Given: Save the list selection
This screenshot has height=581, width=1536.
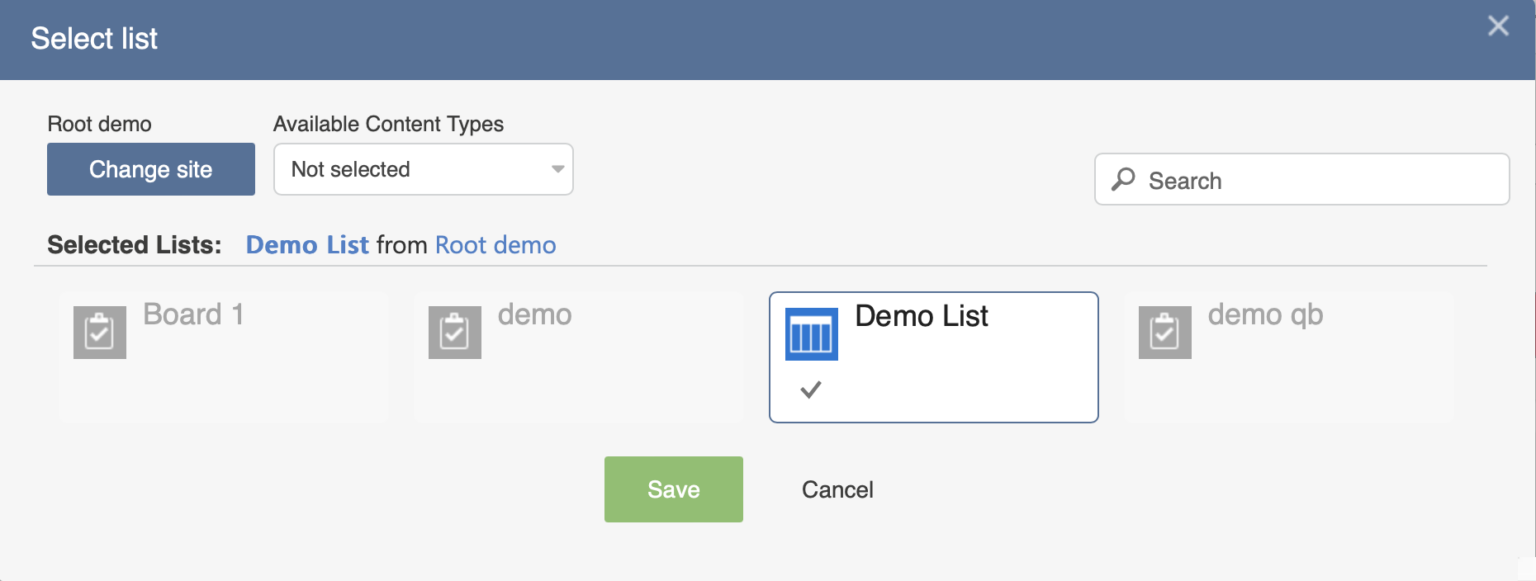Looking at the screenshot, I should [x=673, y=489].
